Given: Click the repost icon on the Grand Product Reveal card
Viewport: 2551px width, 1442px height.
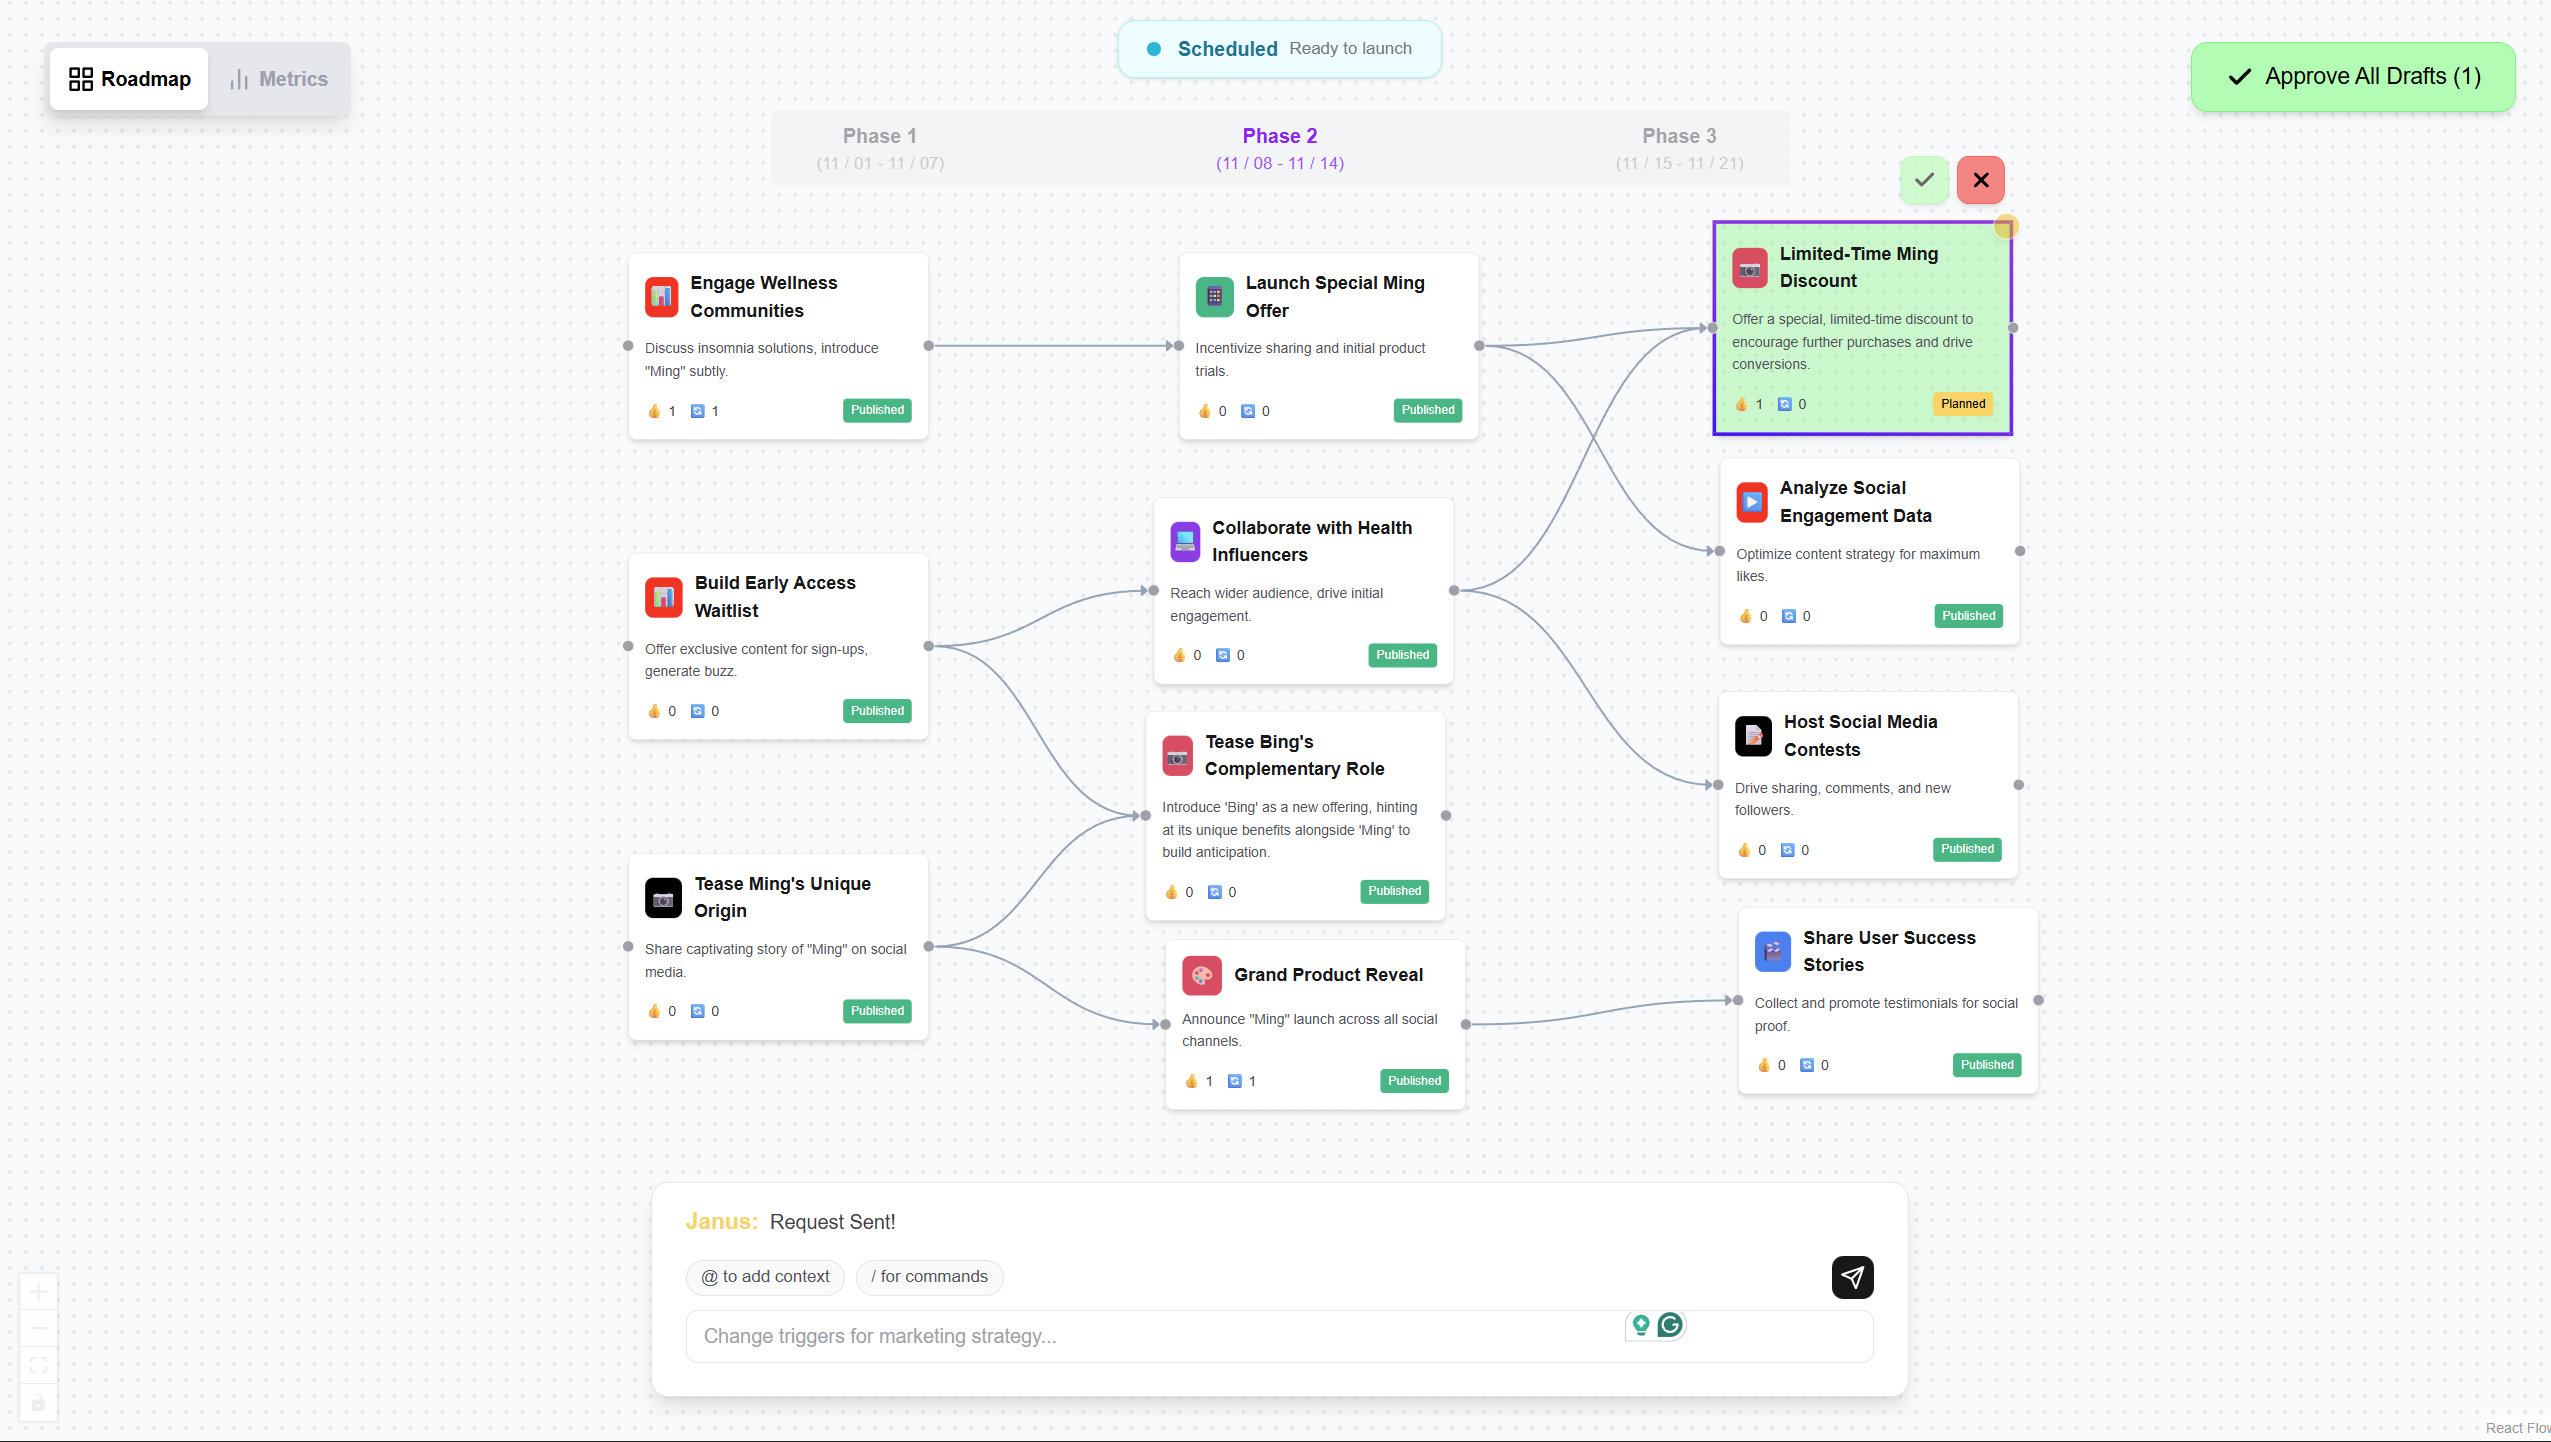Looking at the screenshot, I should coord(1234,1081).
